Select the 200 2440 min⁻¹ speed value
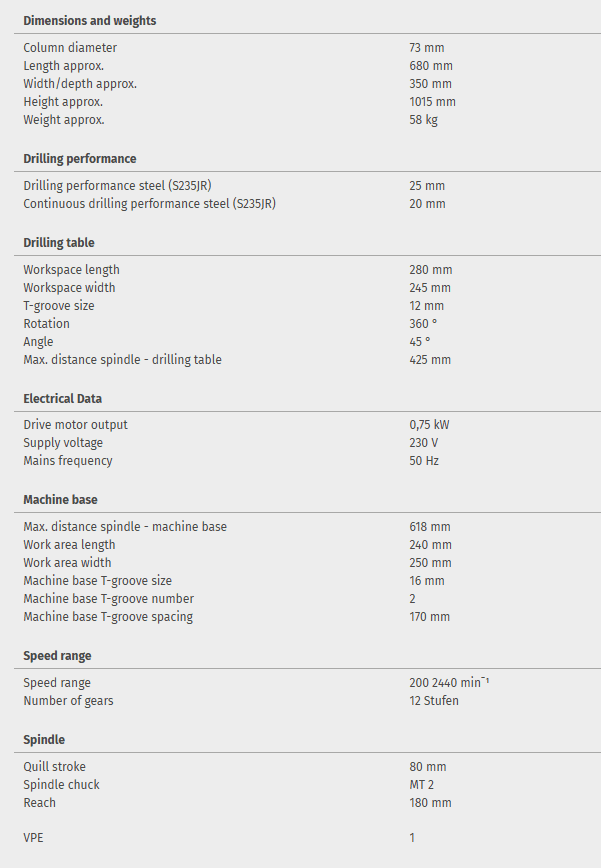Viewport: 601px width, 868px height. pos(449,682)
